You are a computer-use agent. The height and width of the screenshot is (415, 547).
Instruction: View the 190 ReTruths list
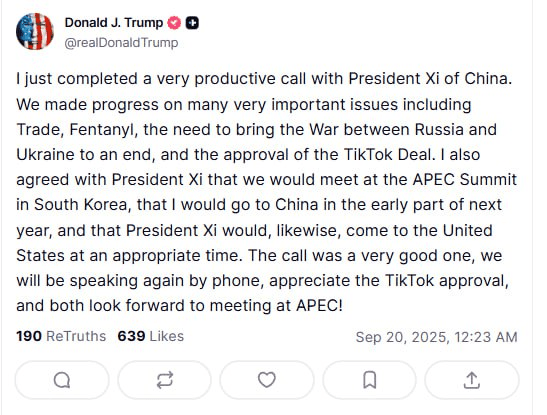pos(61,337)
